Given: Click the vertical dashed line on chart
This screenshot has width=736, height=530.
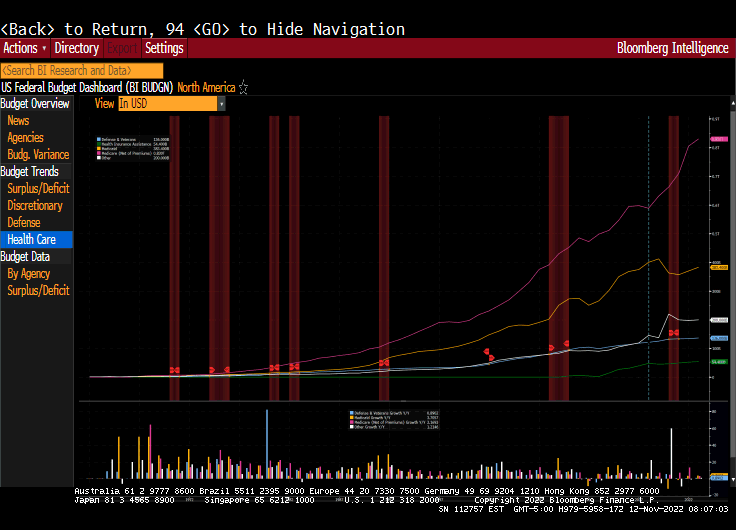Looking at the screenshot, I should point(649,250).
